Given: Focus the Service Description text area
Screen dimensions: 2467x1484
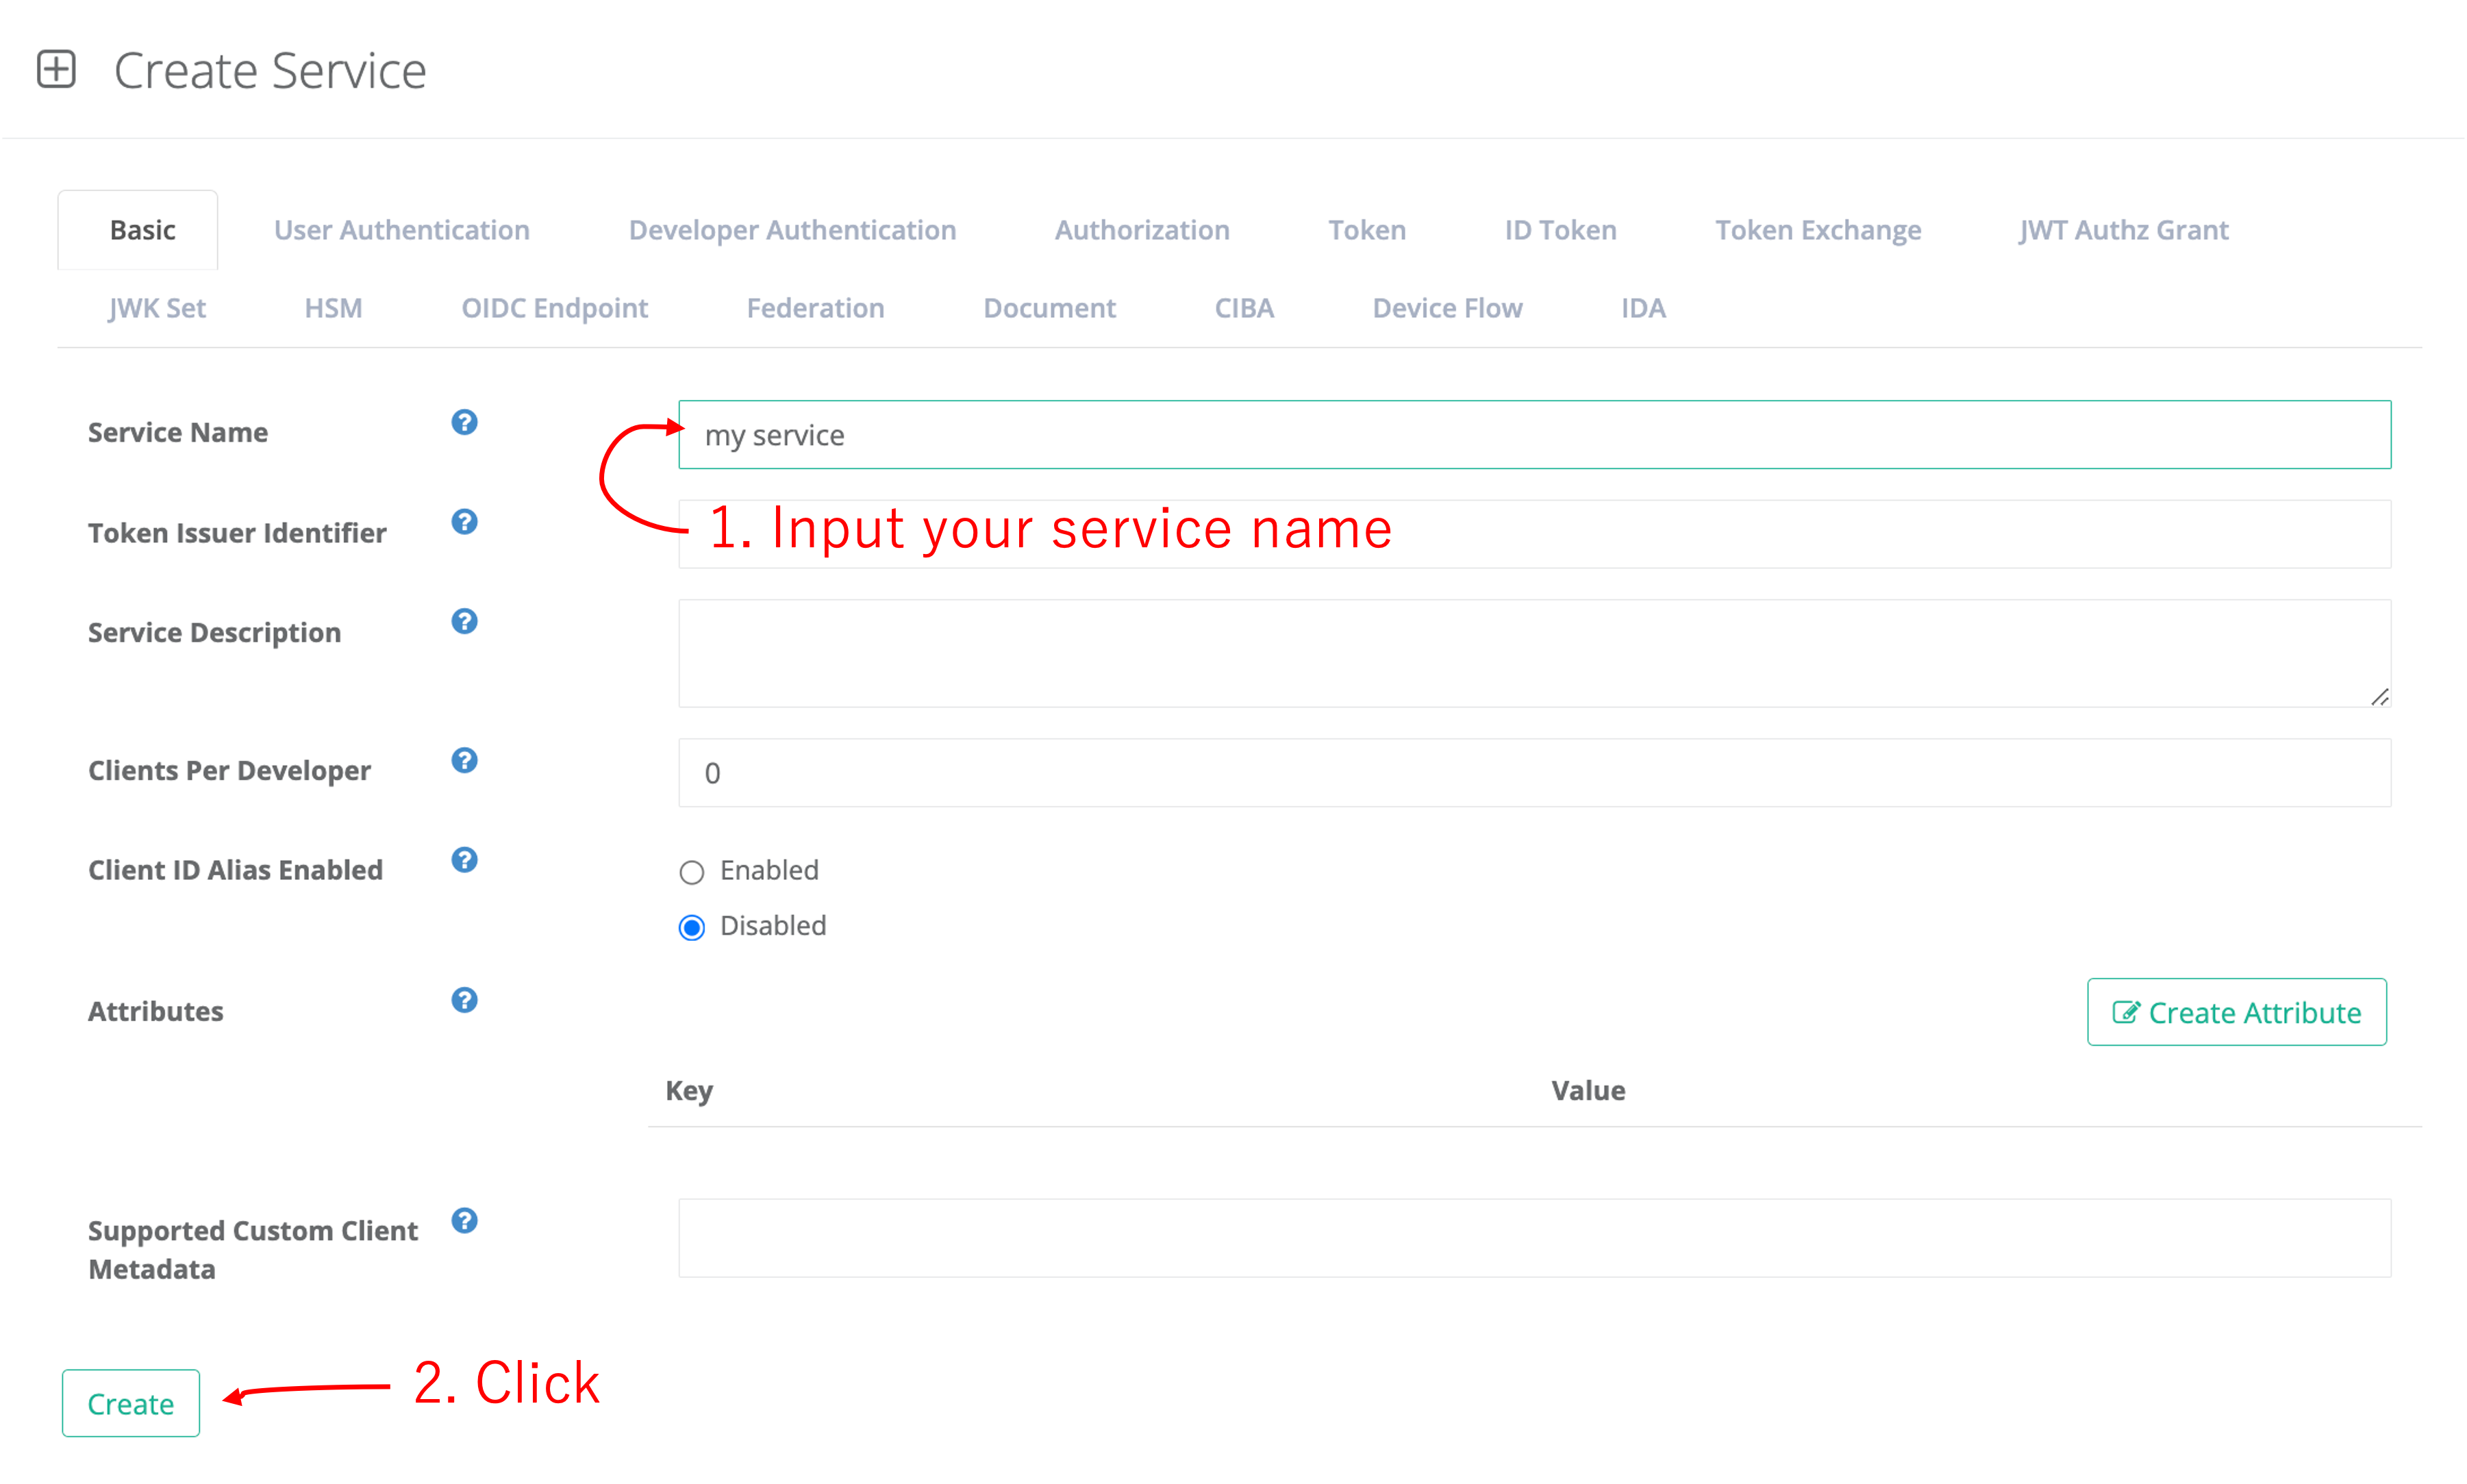Looking at the screenshot, I should [1534, 653].
